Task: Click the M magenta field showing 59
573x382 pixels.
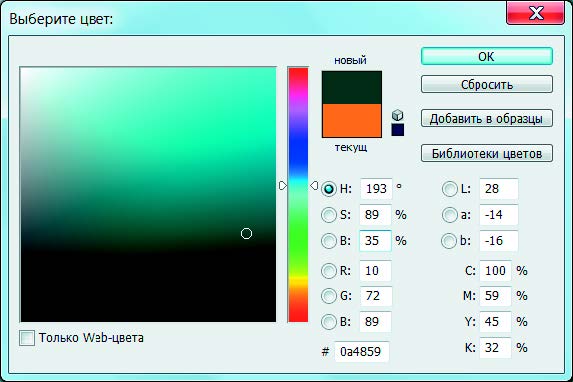Action: [x=495, y=296]
